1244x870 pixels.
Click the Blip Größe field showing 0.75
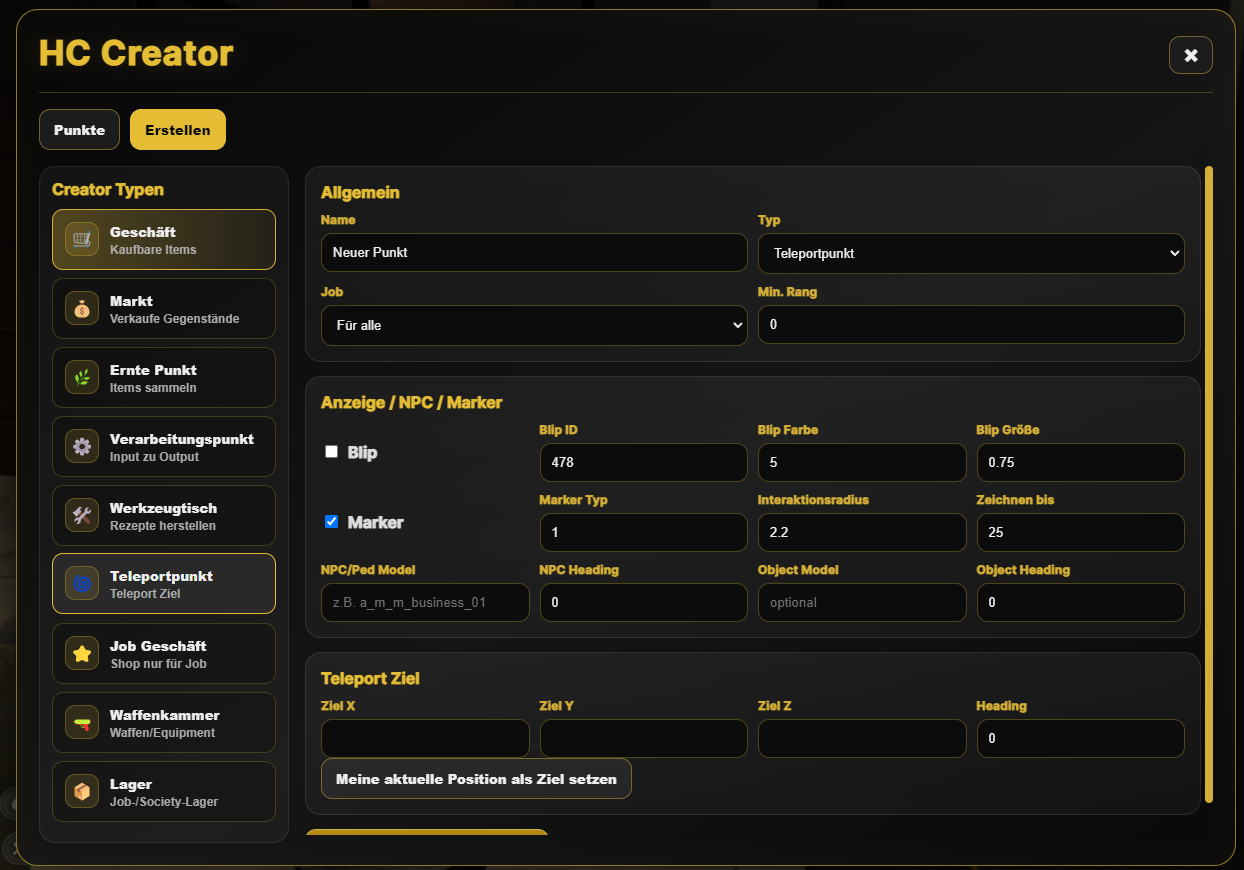(x=1081, y=463)
